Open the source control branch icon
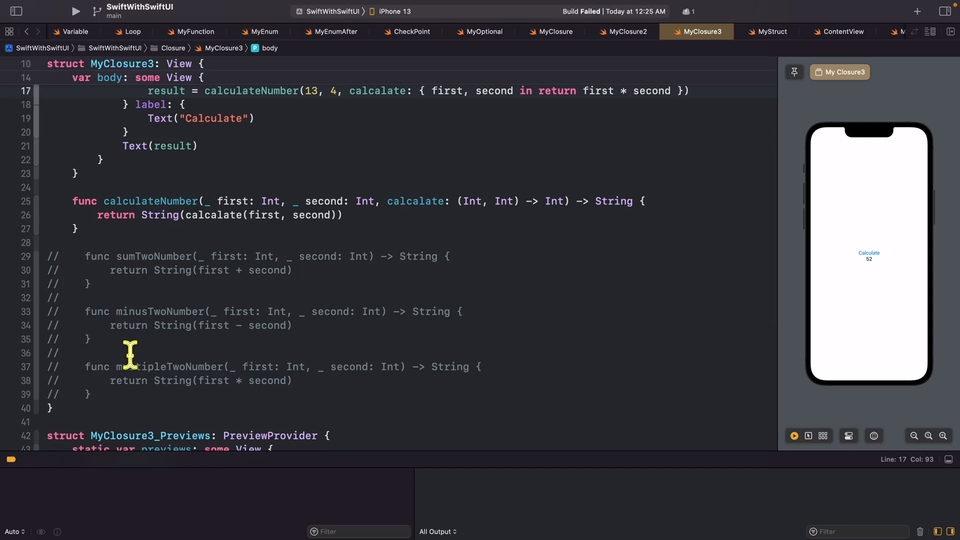 pyautogui.click(x=97, y=11)
